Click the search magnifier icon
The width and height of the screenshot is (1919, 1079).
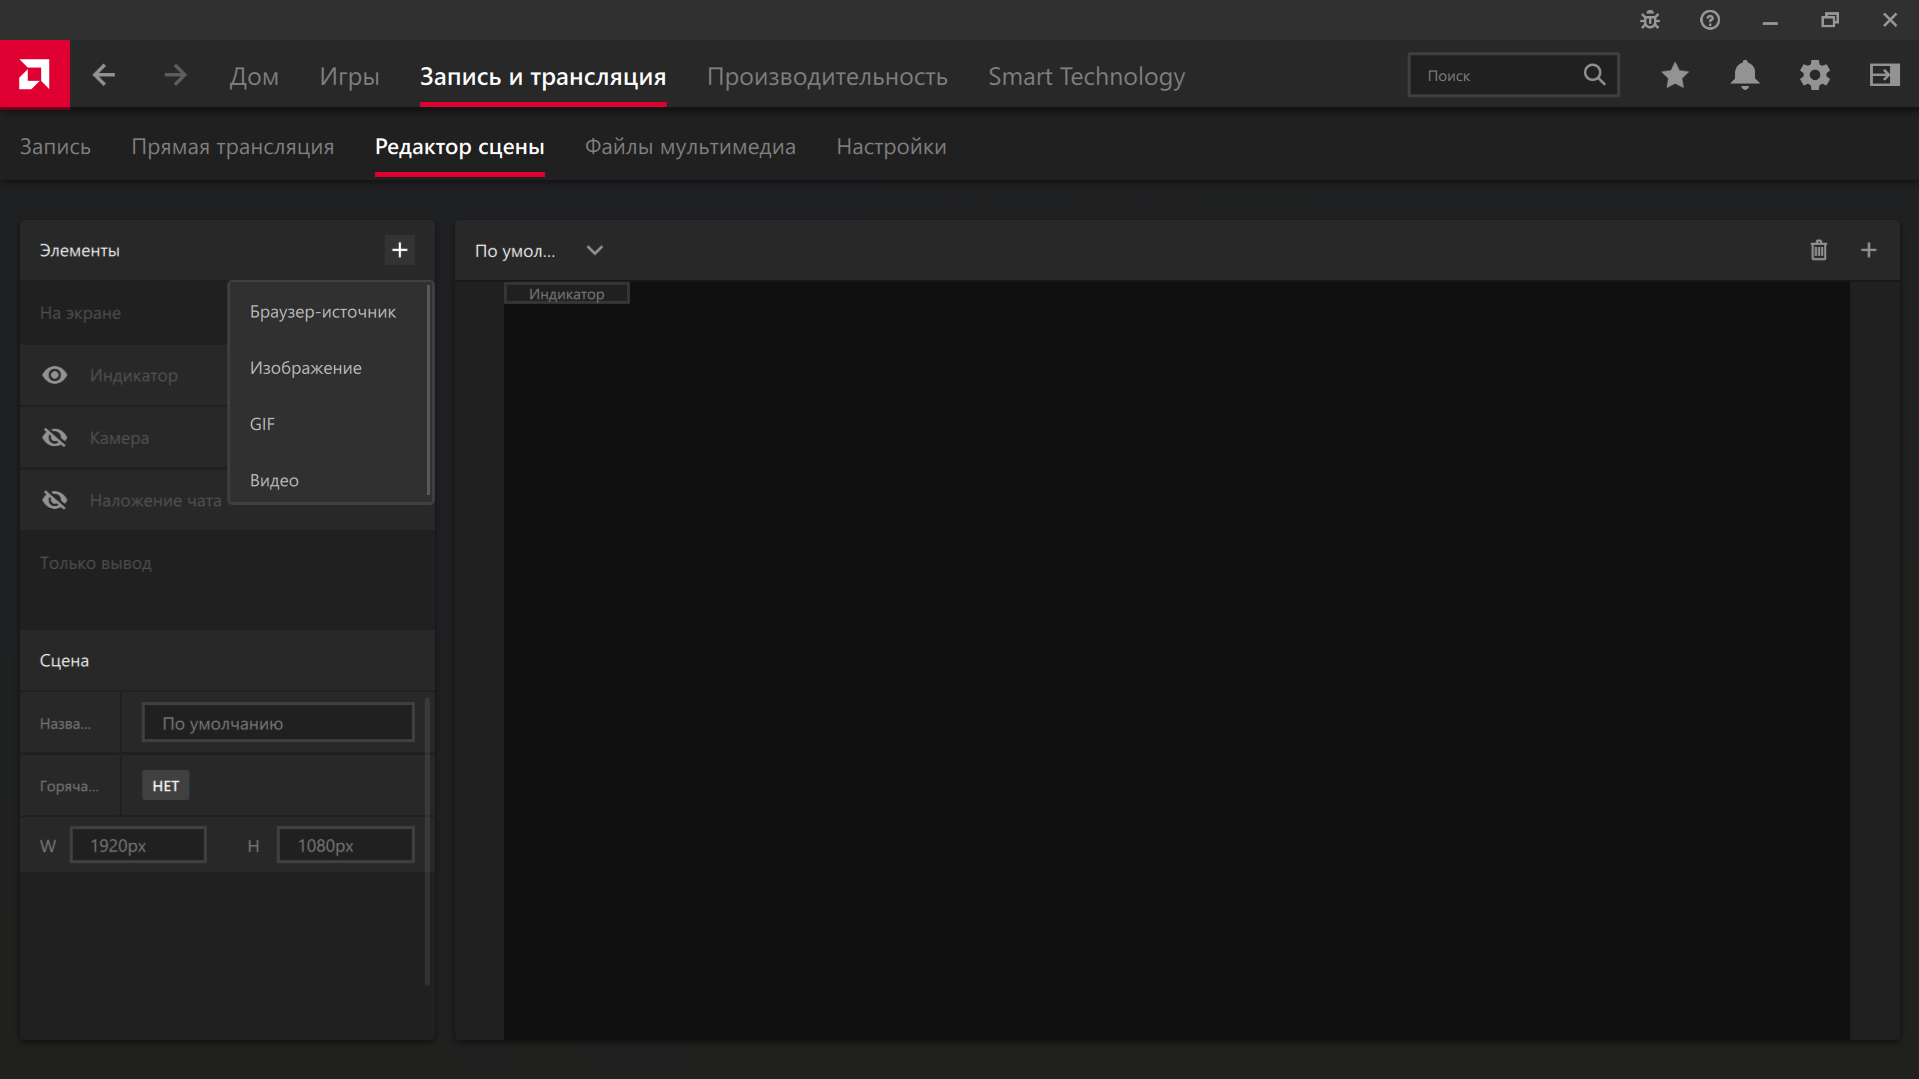(x=1594, y=75)
